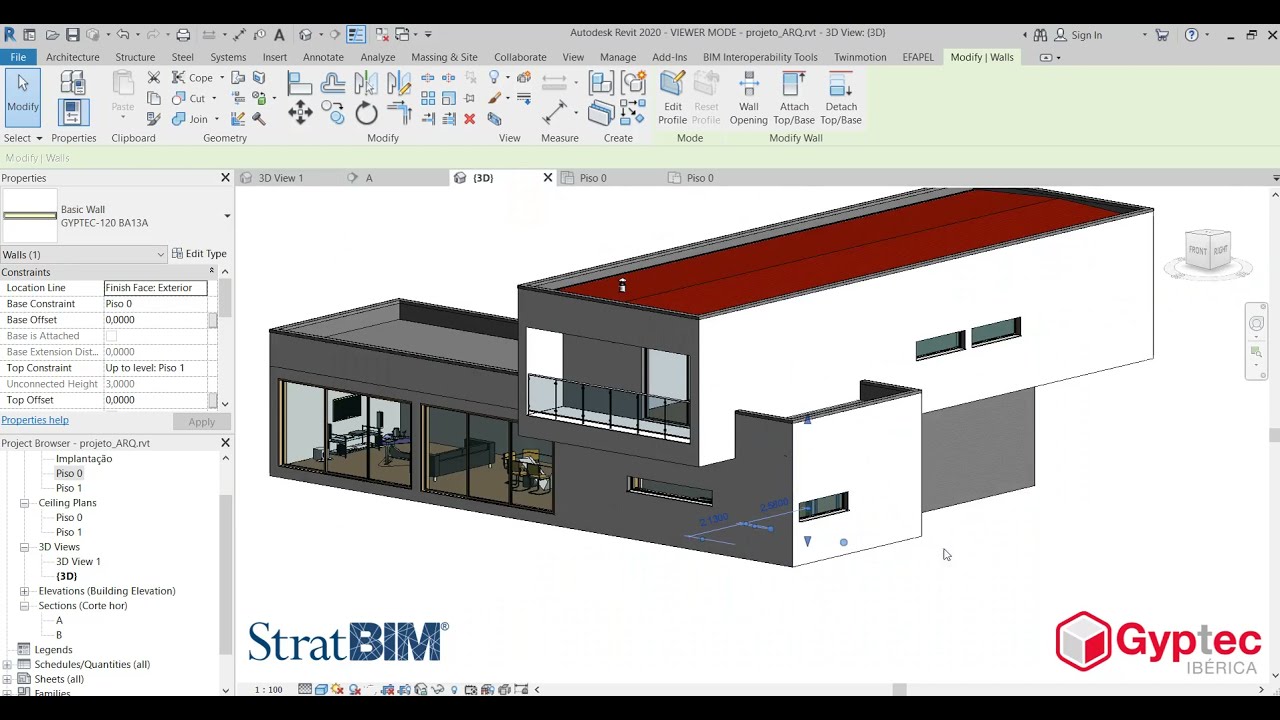Click the red Delete X icon
This screenshot has width=1280, height=720.
[469, 119]
